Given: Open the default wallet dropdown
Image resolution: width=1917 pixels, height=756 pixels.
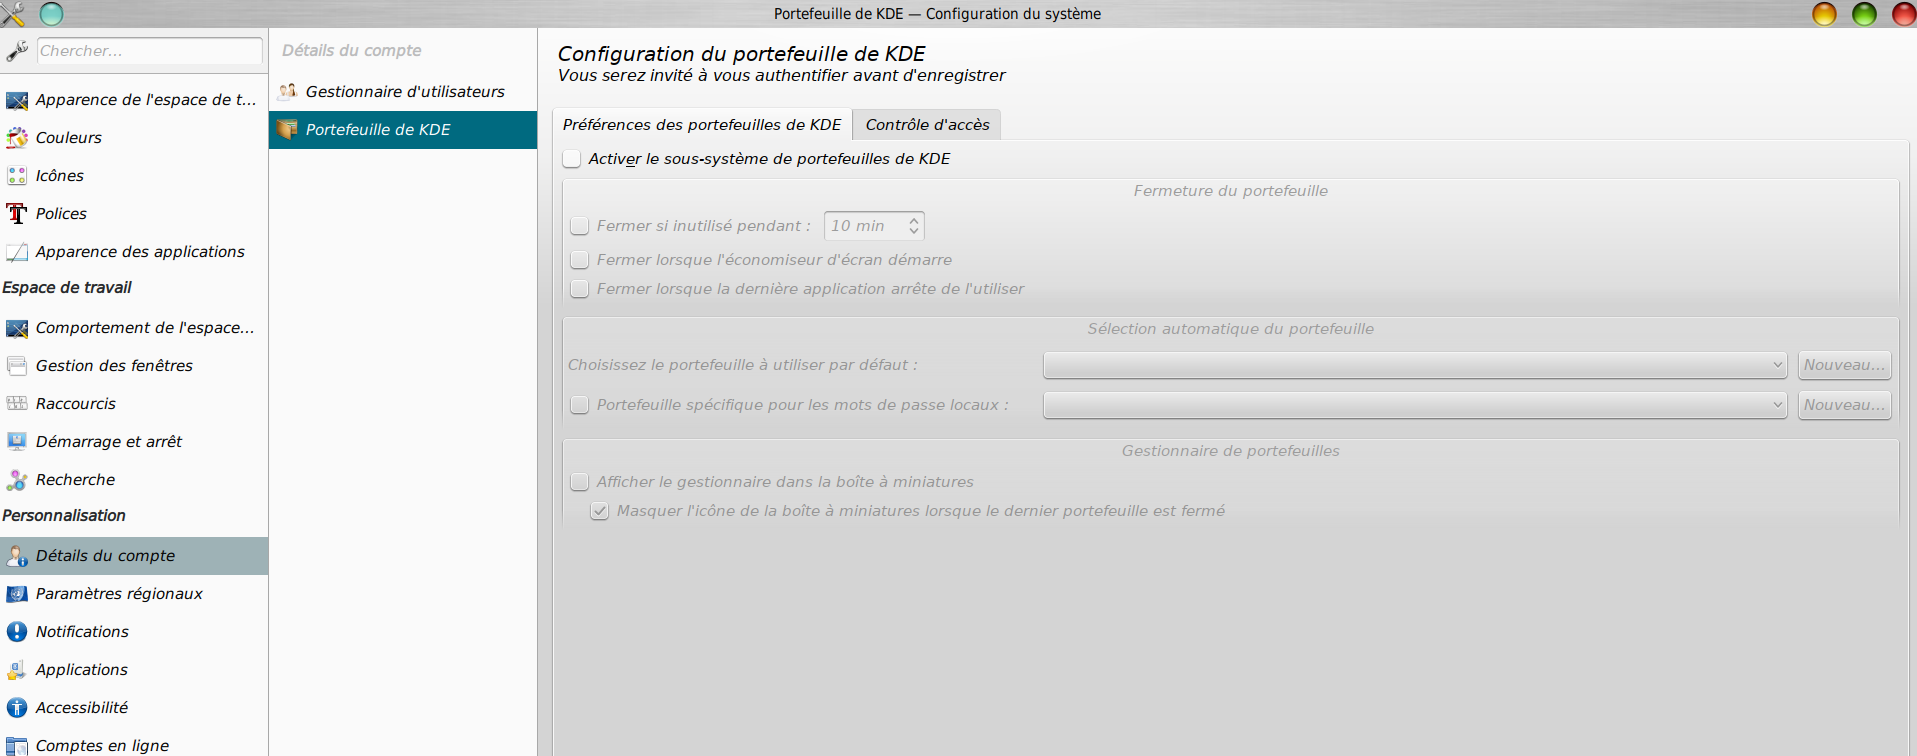Looking at the screenshot, I should click(1415, 365).
